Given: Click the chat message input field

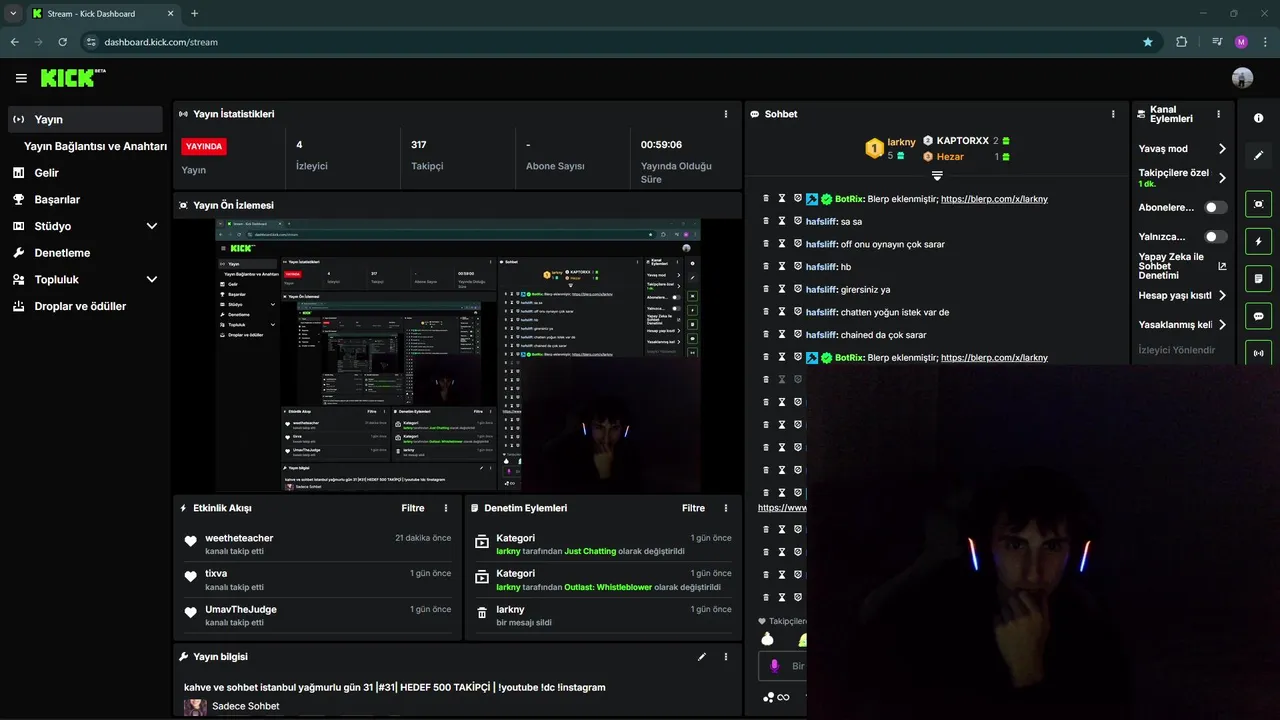Looking at the screenshot, I should pyautogui.click(x=783, y=666).
